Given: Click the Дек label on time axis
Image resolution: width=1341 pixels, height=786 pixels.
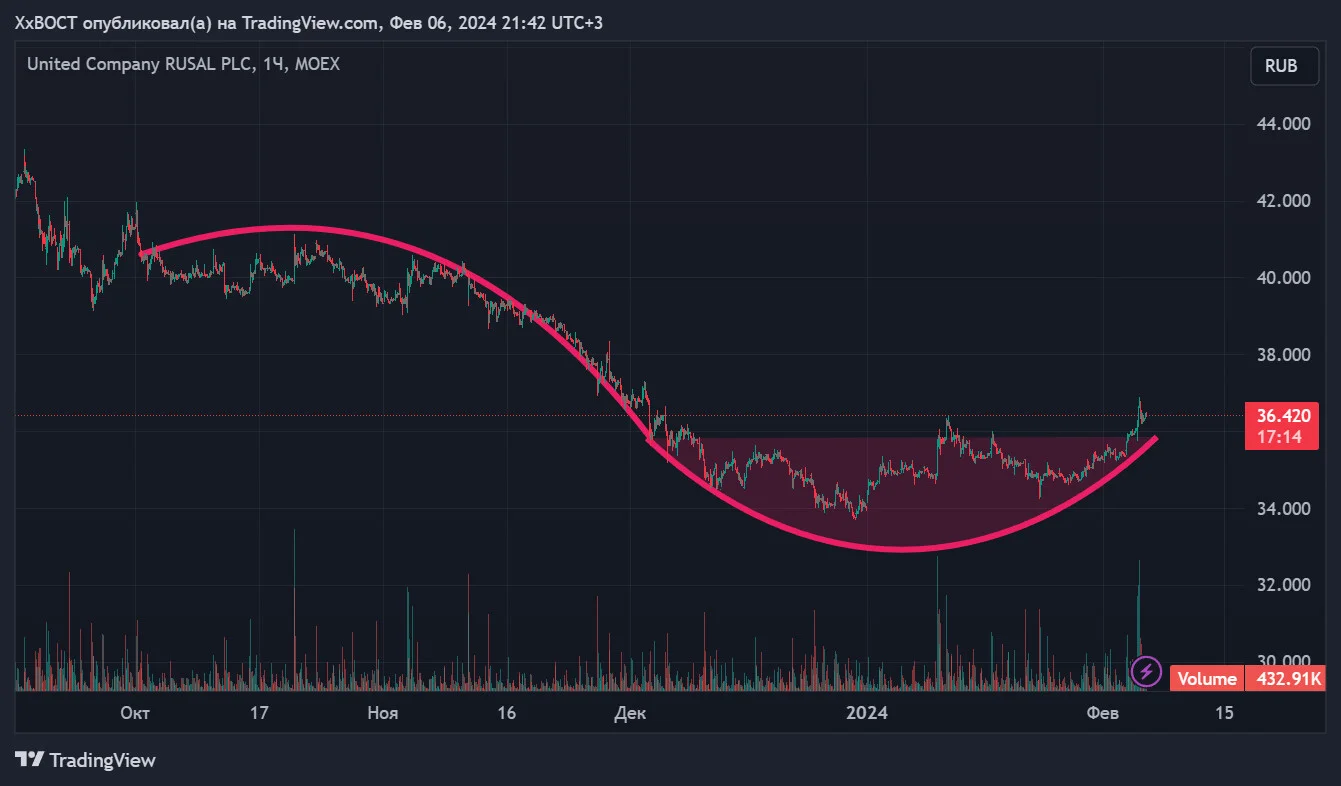Looking at the screenshot, I should (x=631, y=713).
